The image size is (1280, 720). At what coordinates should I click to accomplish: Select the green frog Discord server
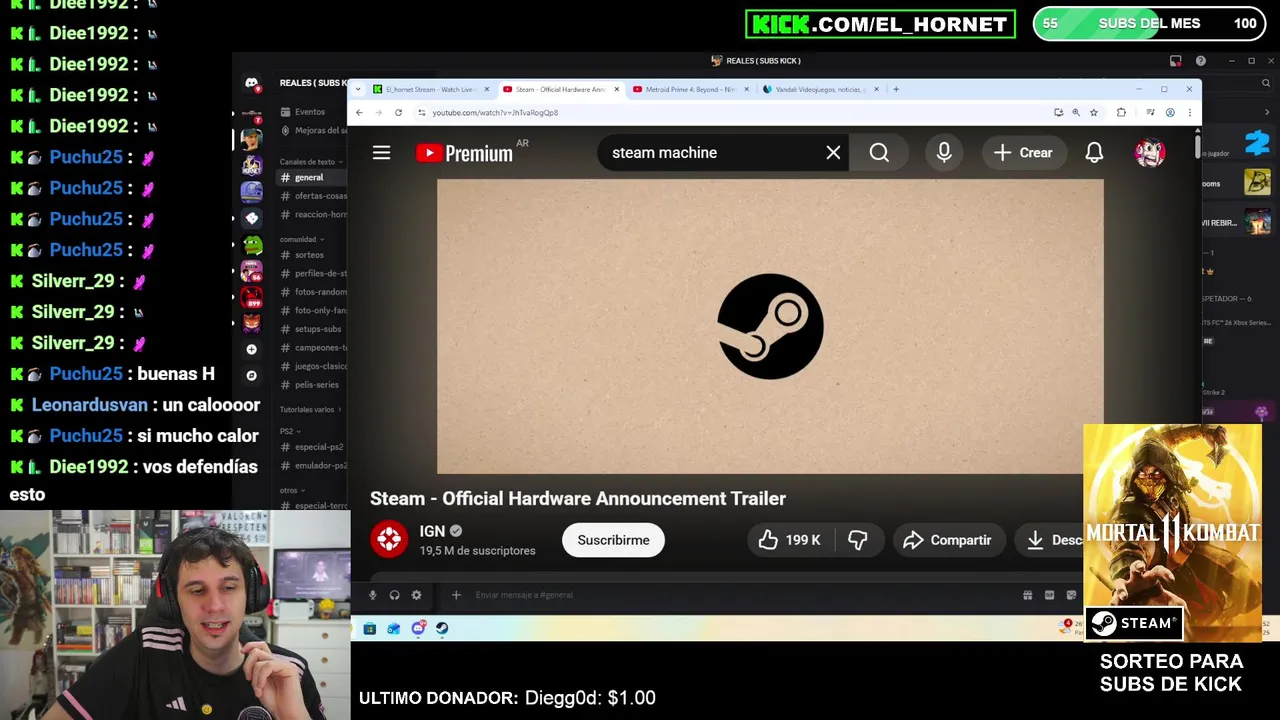point(252,245)
